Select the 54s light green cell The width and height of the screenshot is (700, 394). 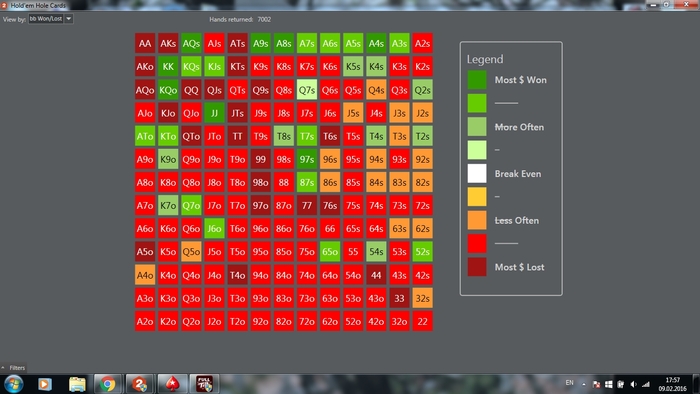point(376,252)
